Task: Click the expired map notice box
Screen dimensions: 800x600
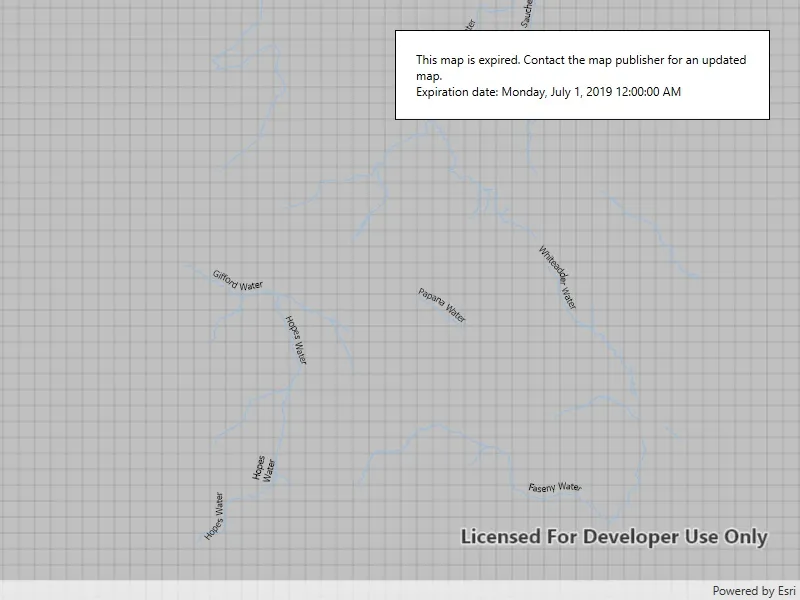Action: tap(582, 75)
